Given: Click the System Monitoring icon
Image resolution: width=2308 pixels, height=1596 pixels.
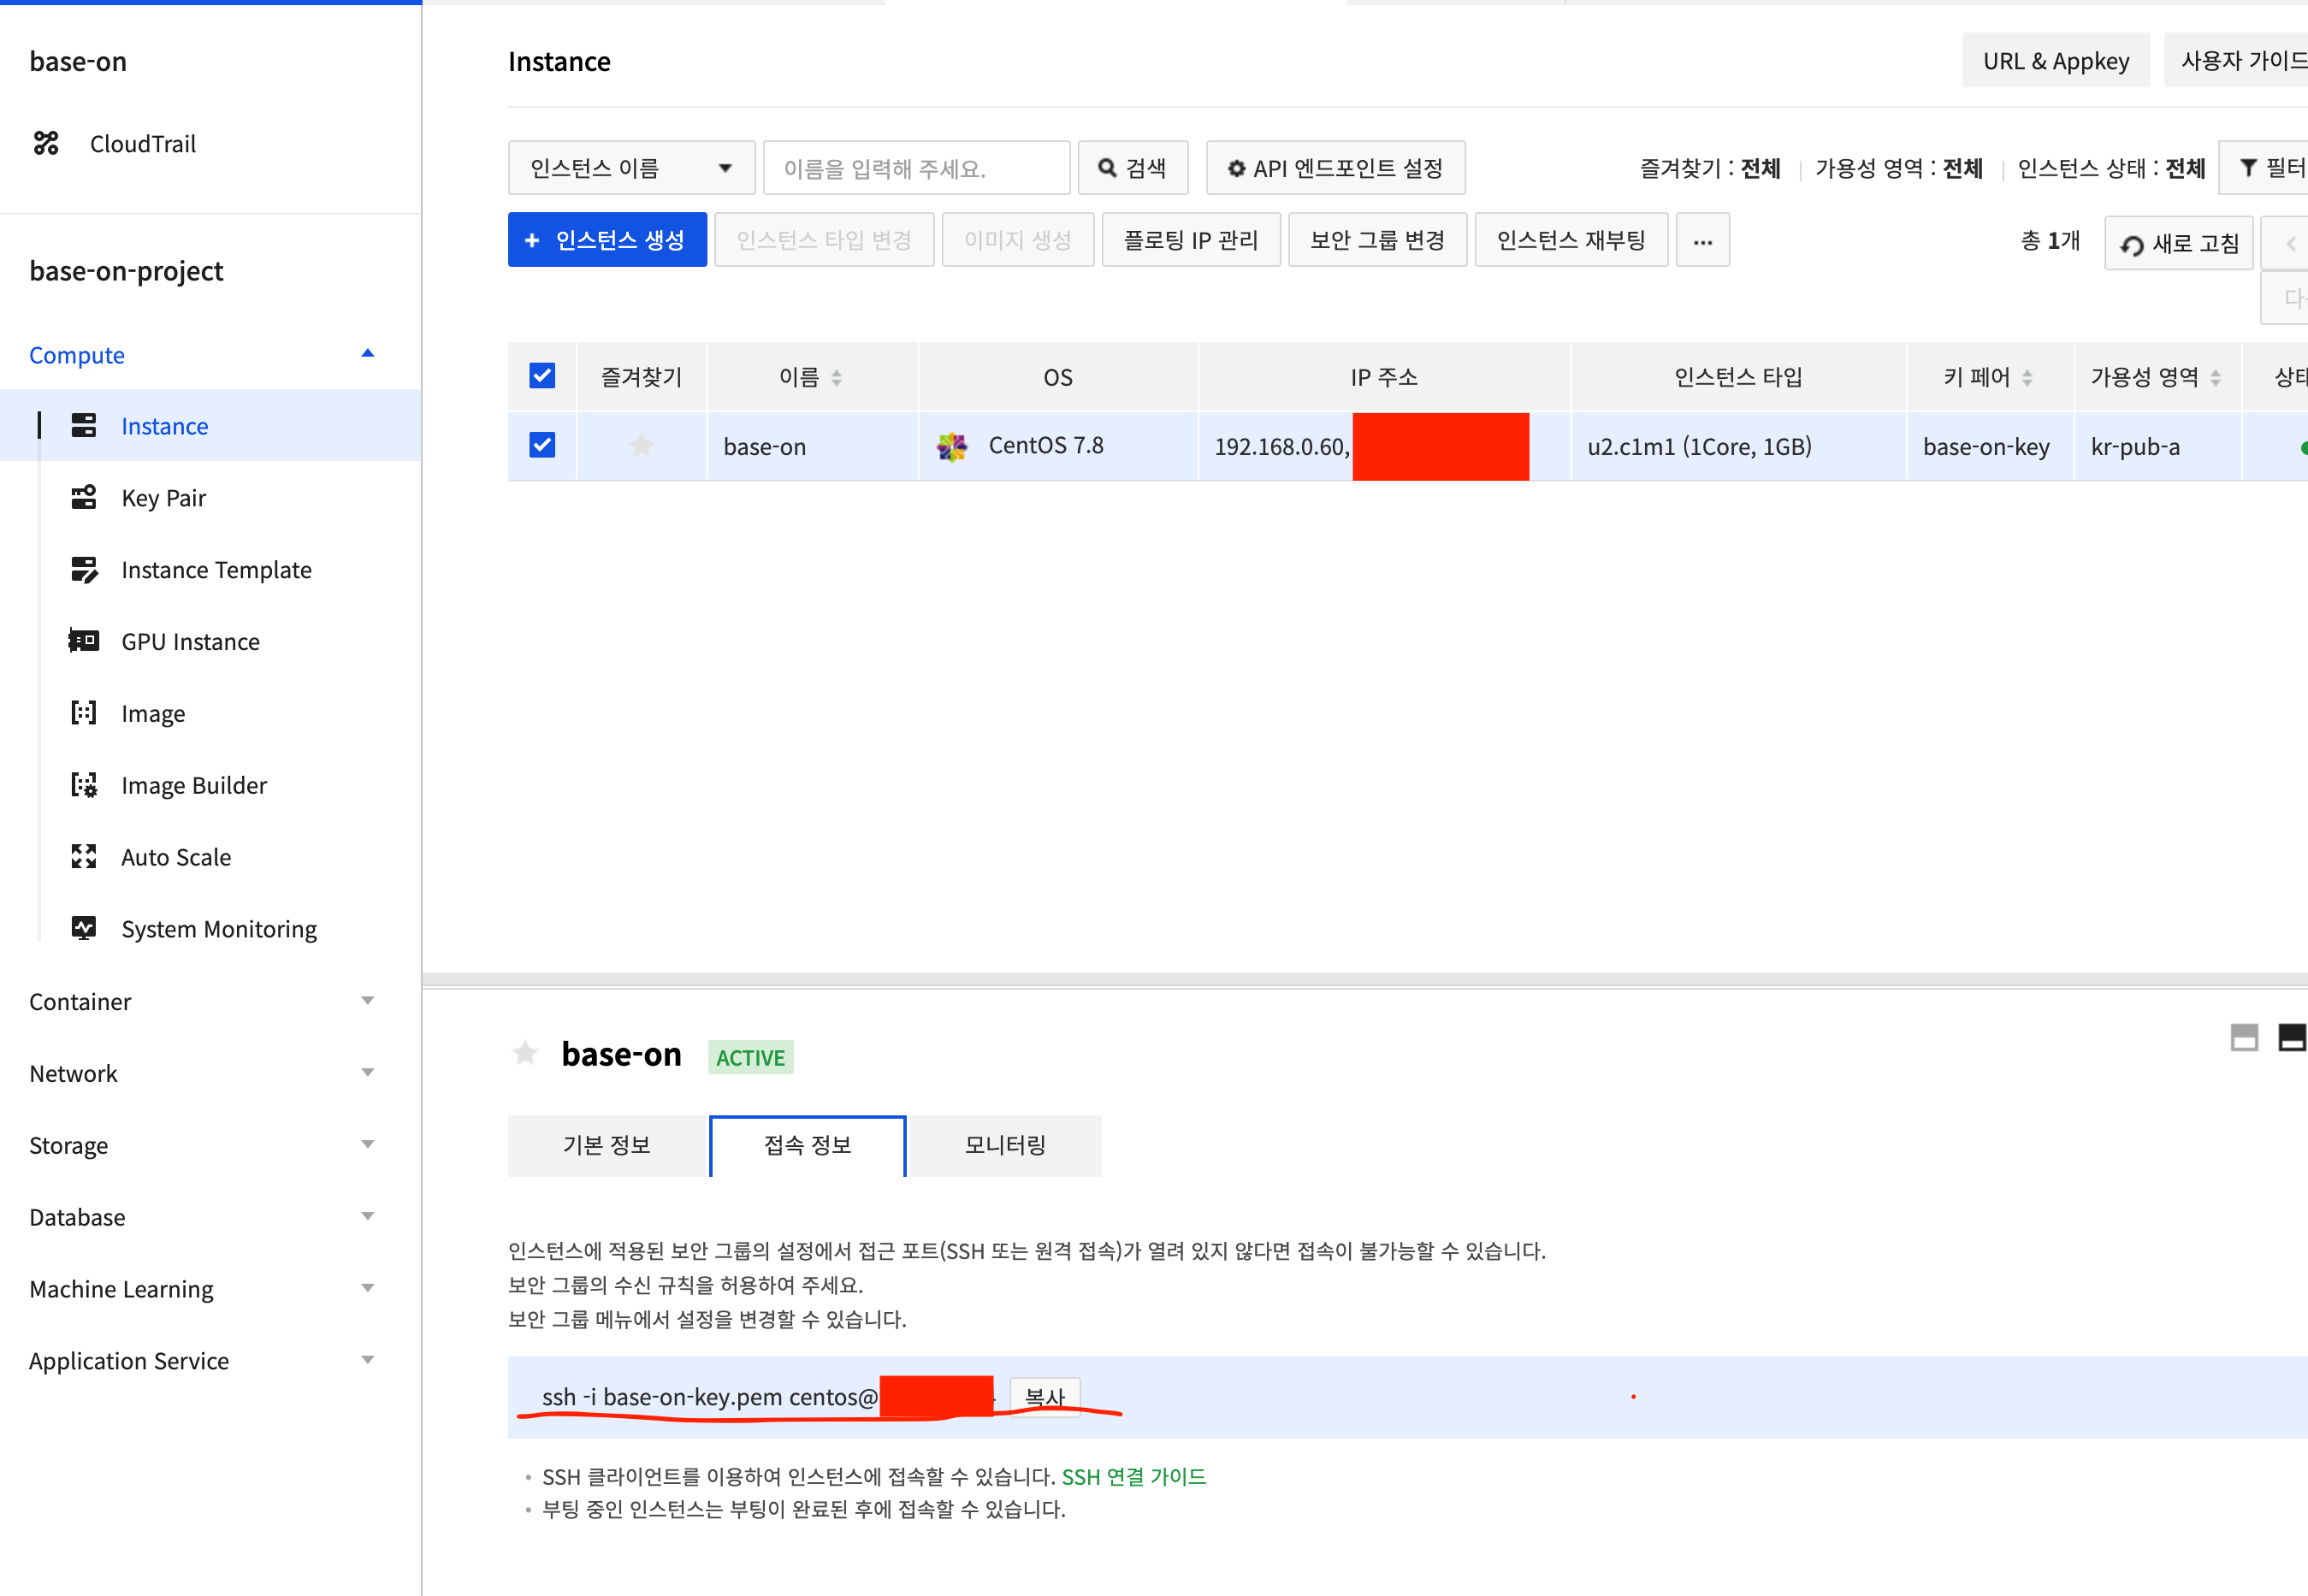Looking at the screenshot, I should coord(84,929).
